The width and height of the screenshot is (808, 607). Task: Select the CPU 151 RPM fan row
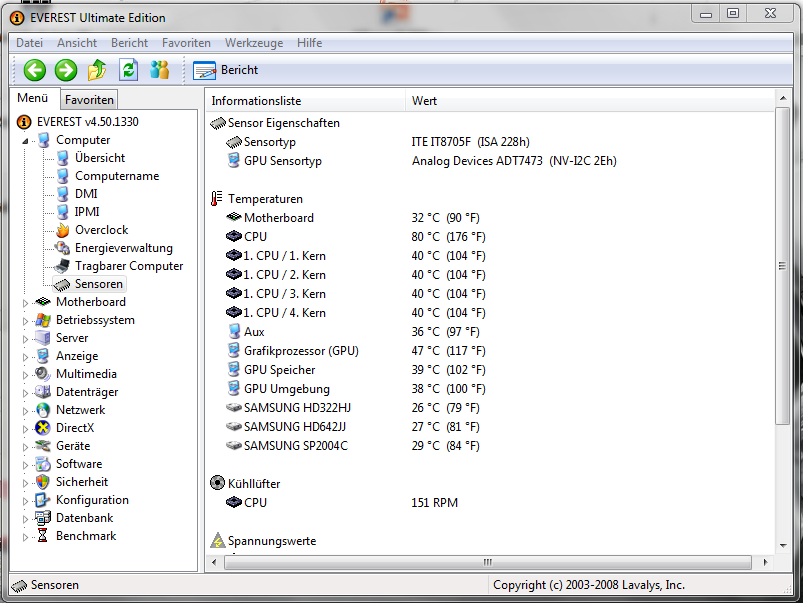(342, 503)
